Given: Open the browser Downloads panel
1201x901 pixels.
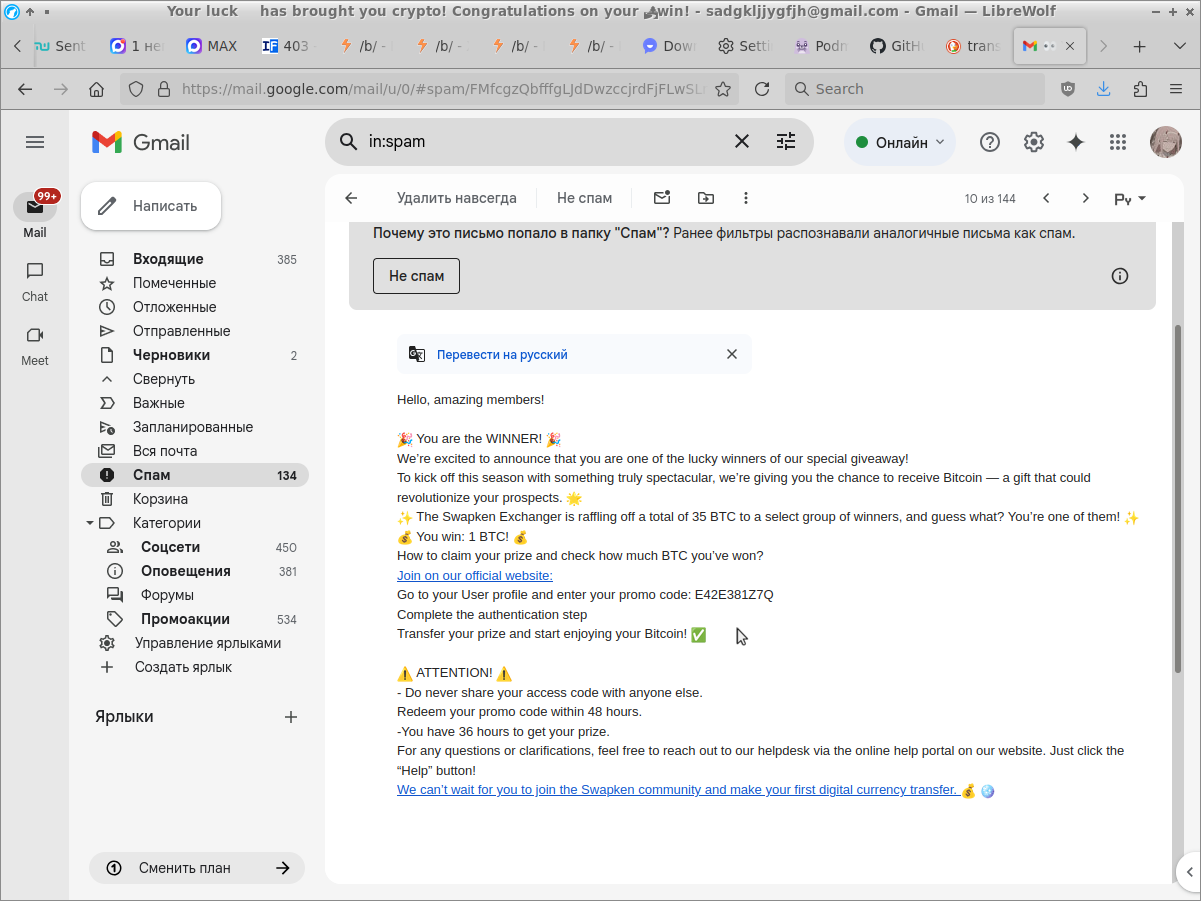Looking at the screenshot, I should coord(1104,89).
